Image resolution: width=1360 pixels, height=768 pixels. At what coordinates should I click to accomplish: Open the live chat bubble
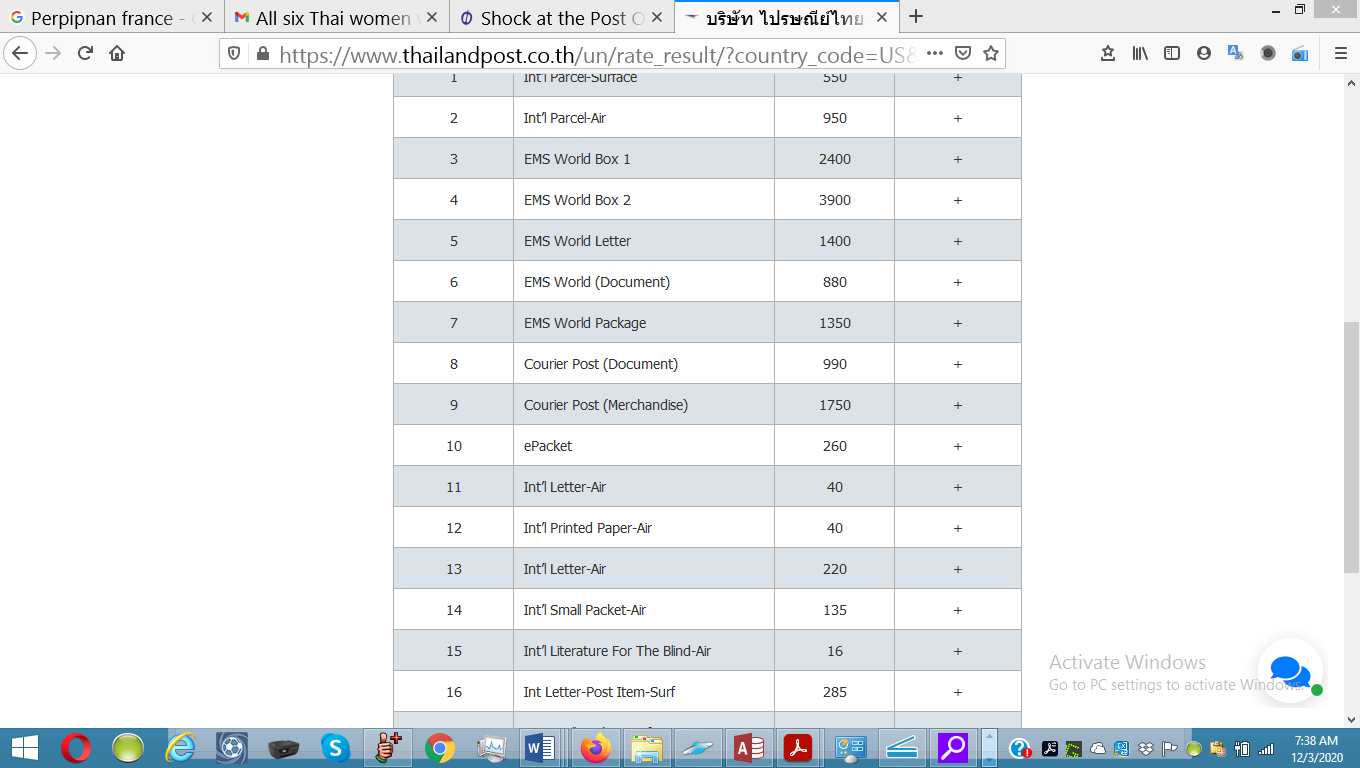[1290, 671]
